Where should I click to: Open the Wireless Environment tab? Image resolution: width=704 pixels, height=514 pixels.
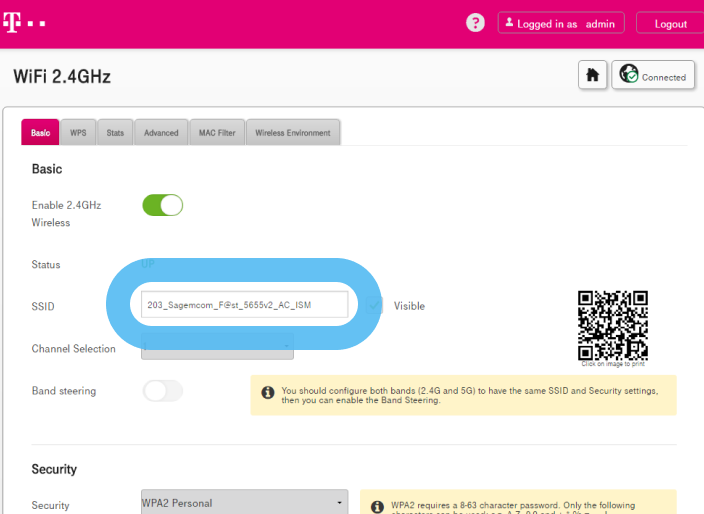[x=293, y=133]
